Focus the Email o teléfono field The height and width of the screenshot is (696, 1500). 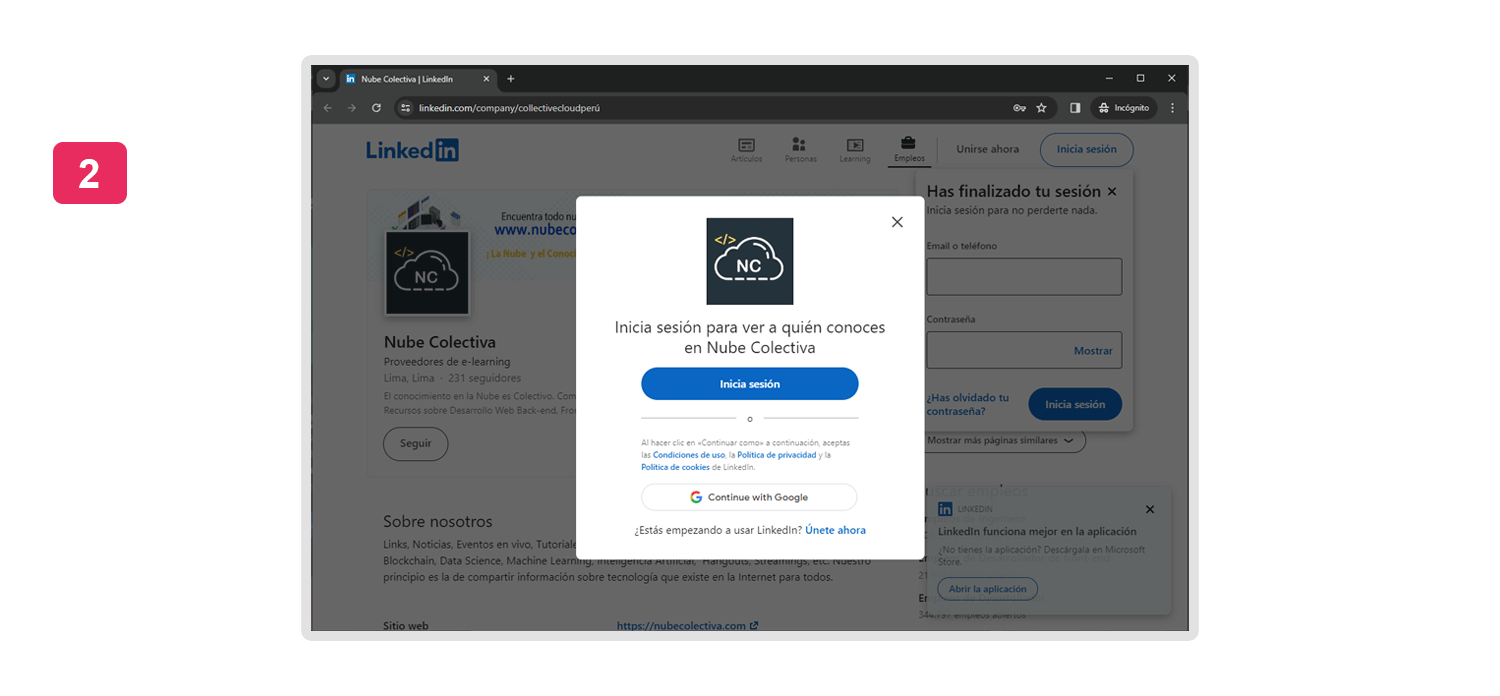(1024, 276)
